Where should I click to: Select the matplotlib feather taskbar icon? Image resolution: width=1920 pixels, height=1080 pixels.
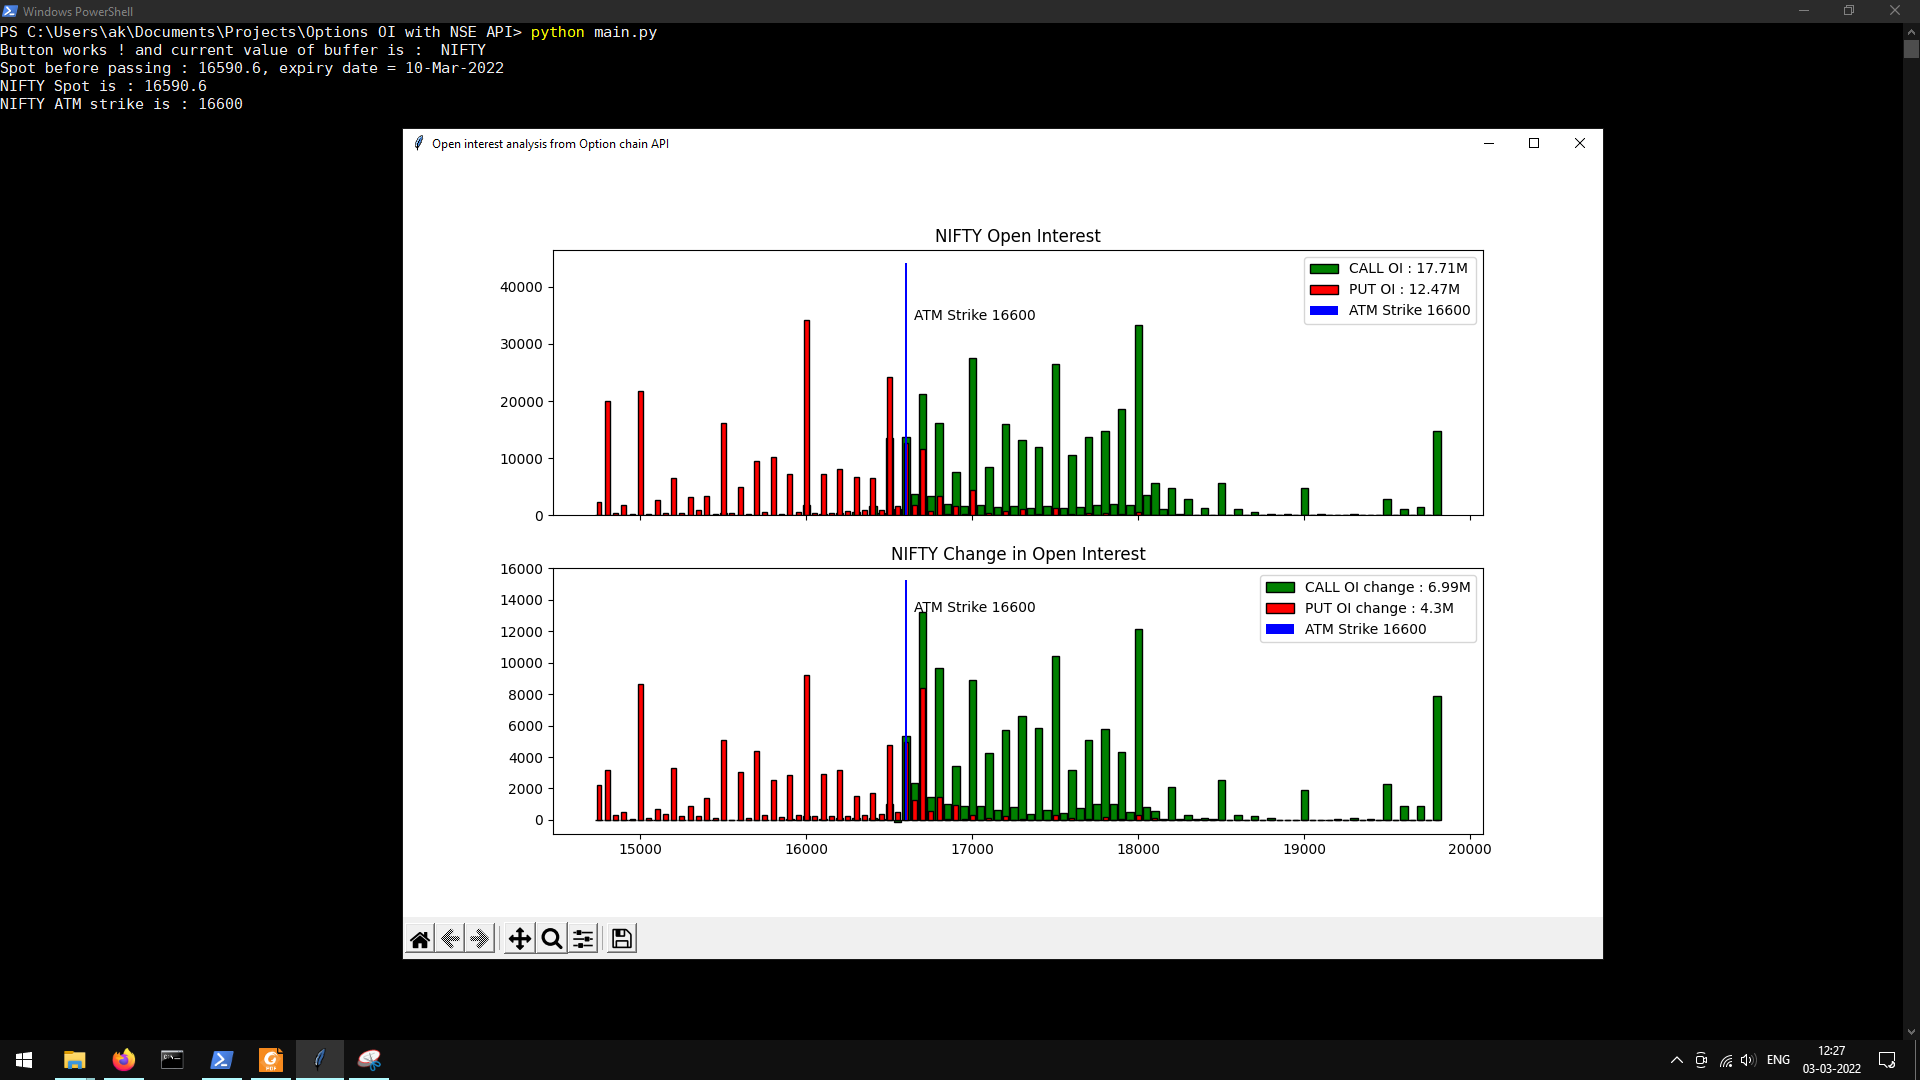pyautogui.click(x=320, y=1060)
